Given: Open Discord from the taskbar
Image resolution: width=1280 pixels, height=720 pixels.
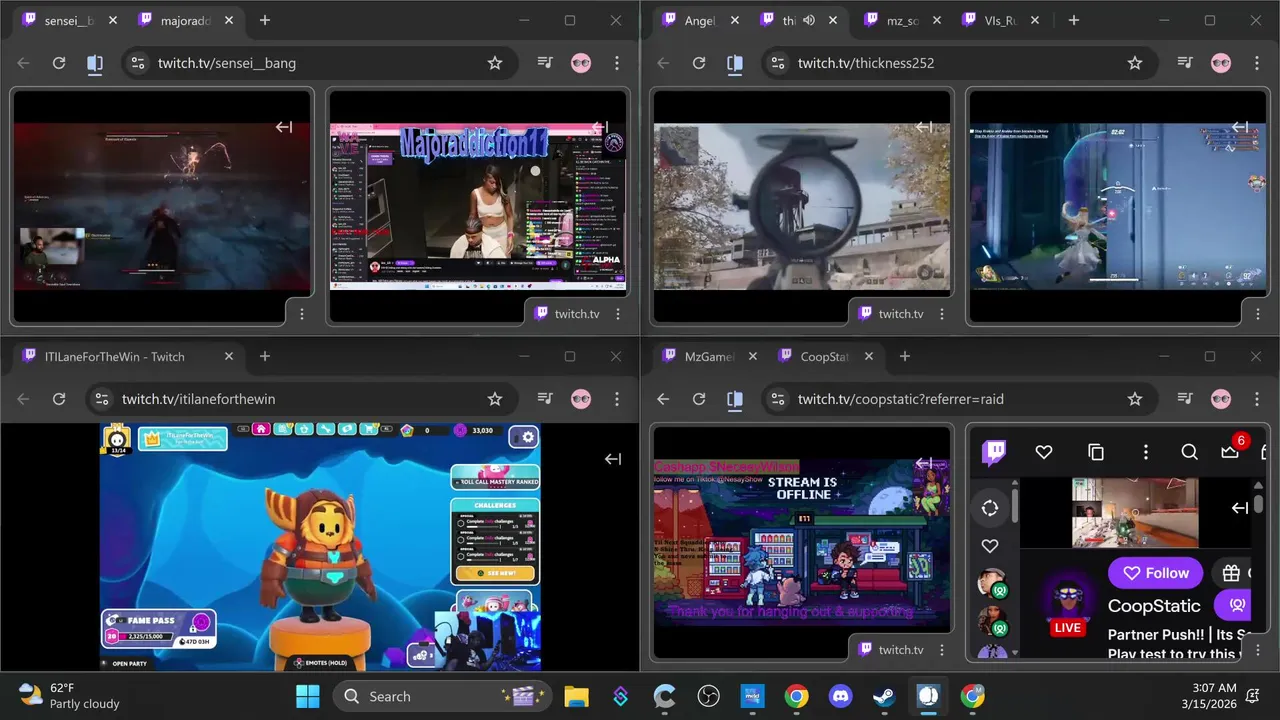Looking at the screenshot, I should (840, 696).
